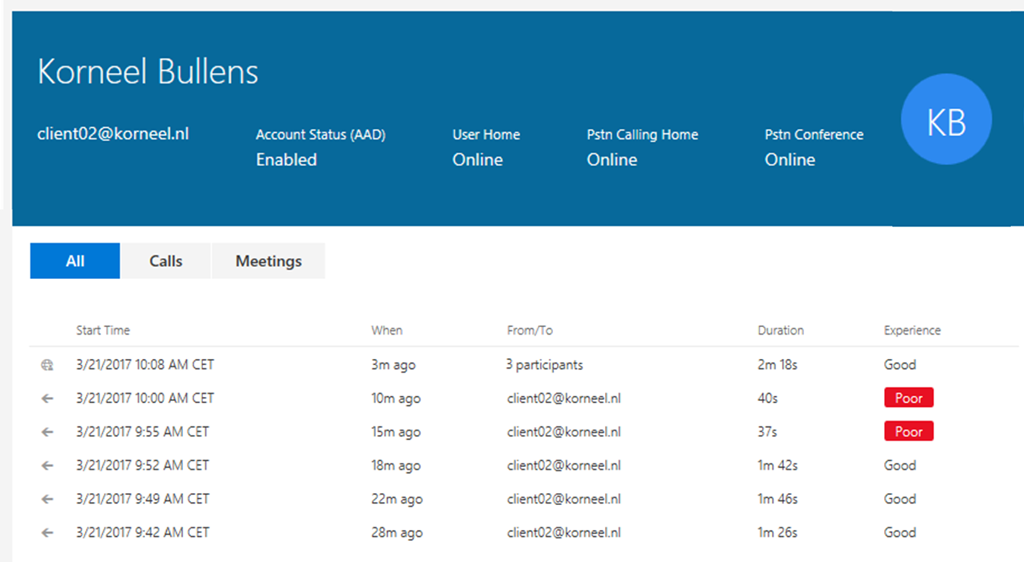Click the client02@korneel.nl email in header

point(113,133)
